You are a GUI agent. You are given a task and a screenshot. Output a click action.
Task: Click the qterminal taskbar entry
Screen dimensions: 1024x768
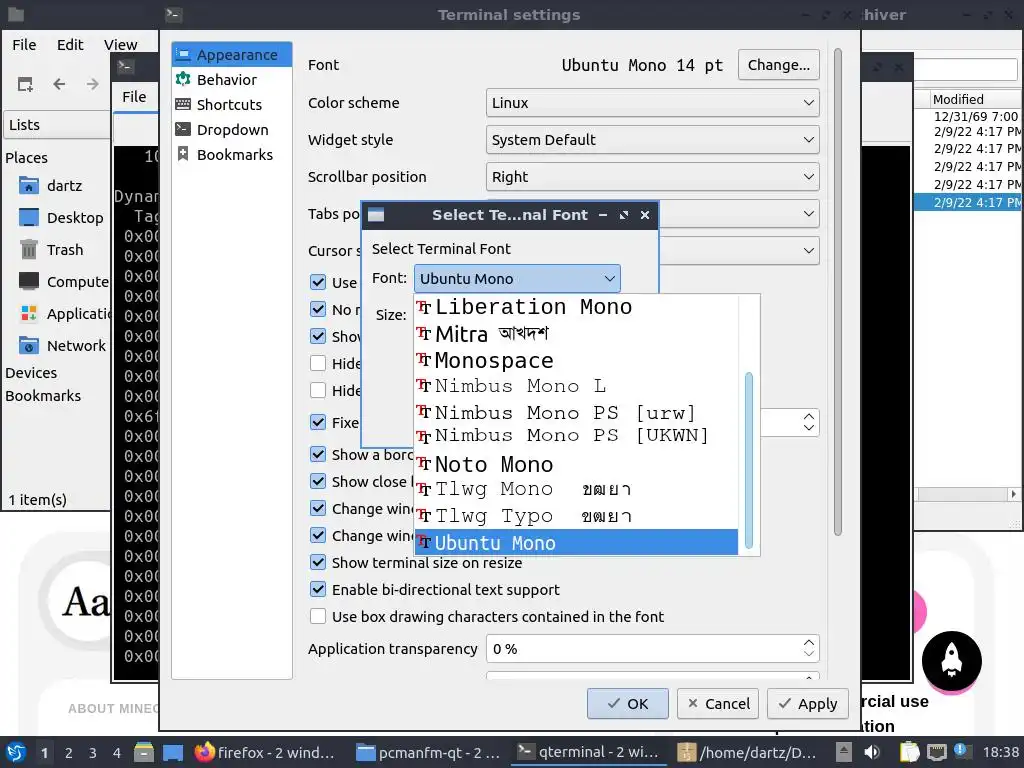588,752
